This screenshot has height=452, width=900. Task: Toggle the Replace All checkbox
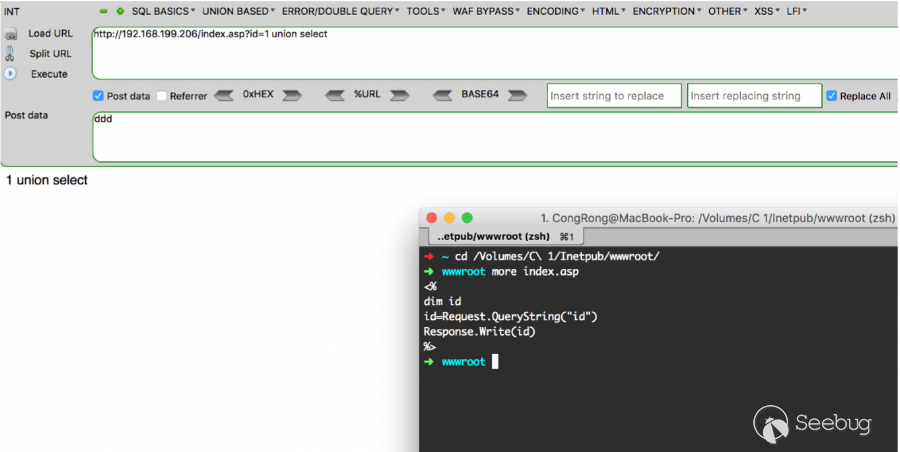(832, 96)
